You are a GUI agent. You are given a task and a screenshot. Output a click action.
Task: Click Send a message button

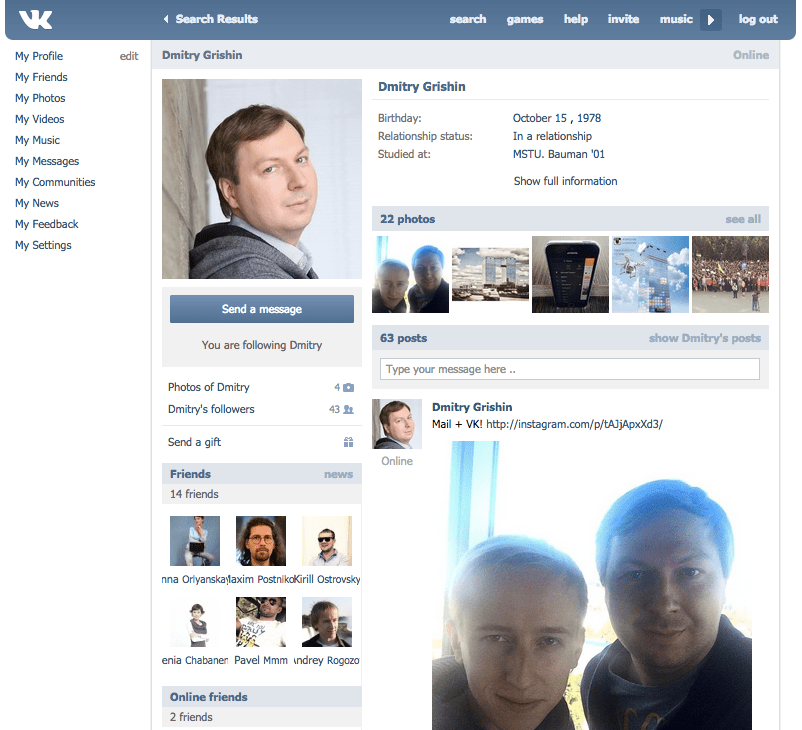tap(262, 309)
